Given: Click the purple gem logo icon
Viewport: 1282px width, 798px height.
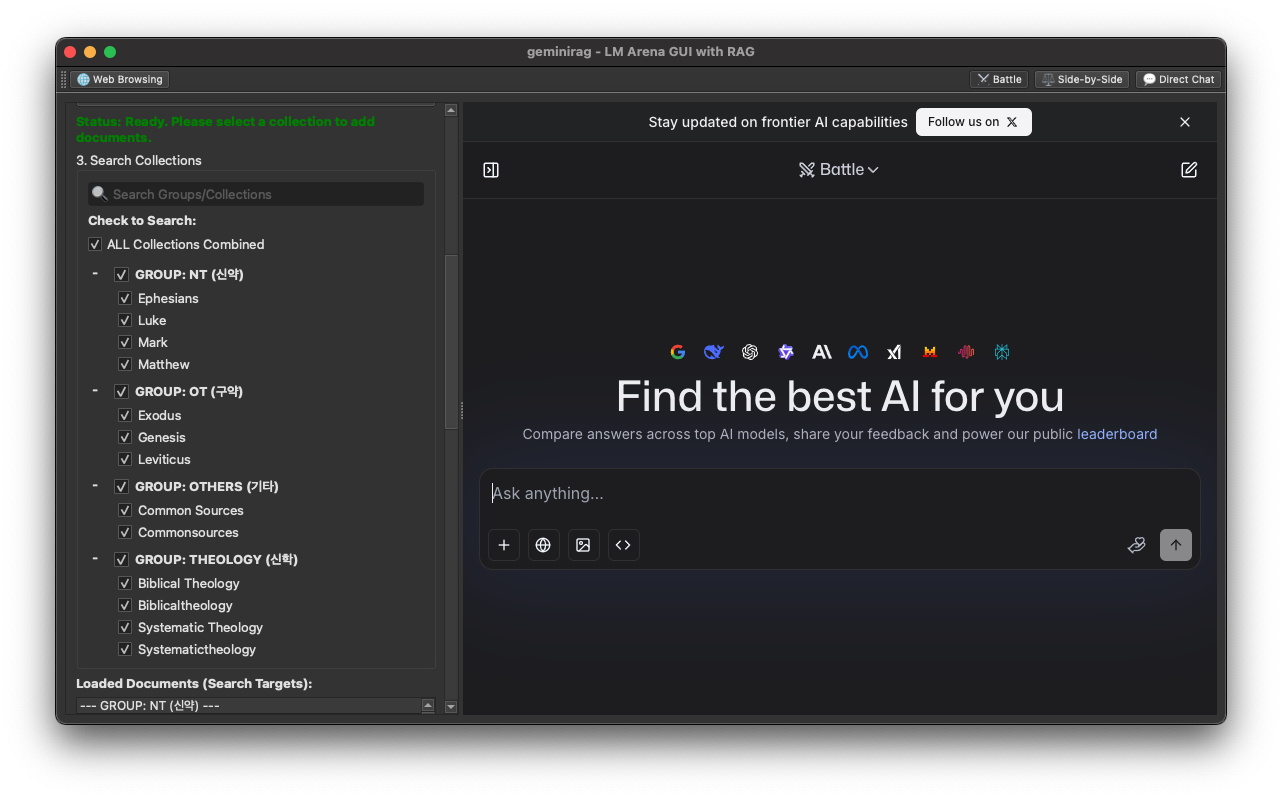Looking at the screenshot, I should (786, 352).
